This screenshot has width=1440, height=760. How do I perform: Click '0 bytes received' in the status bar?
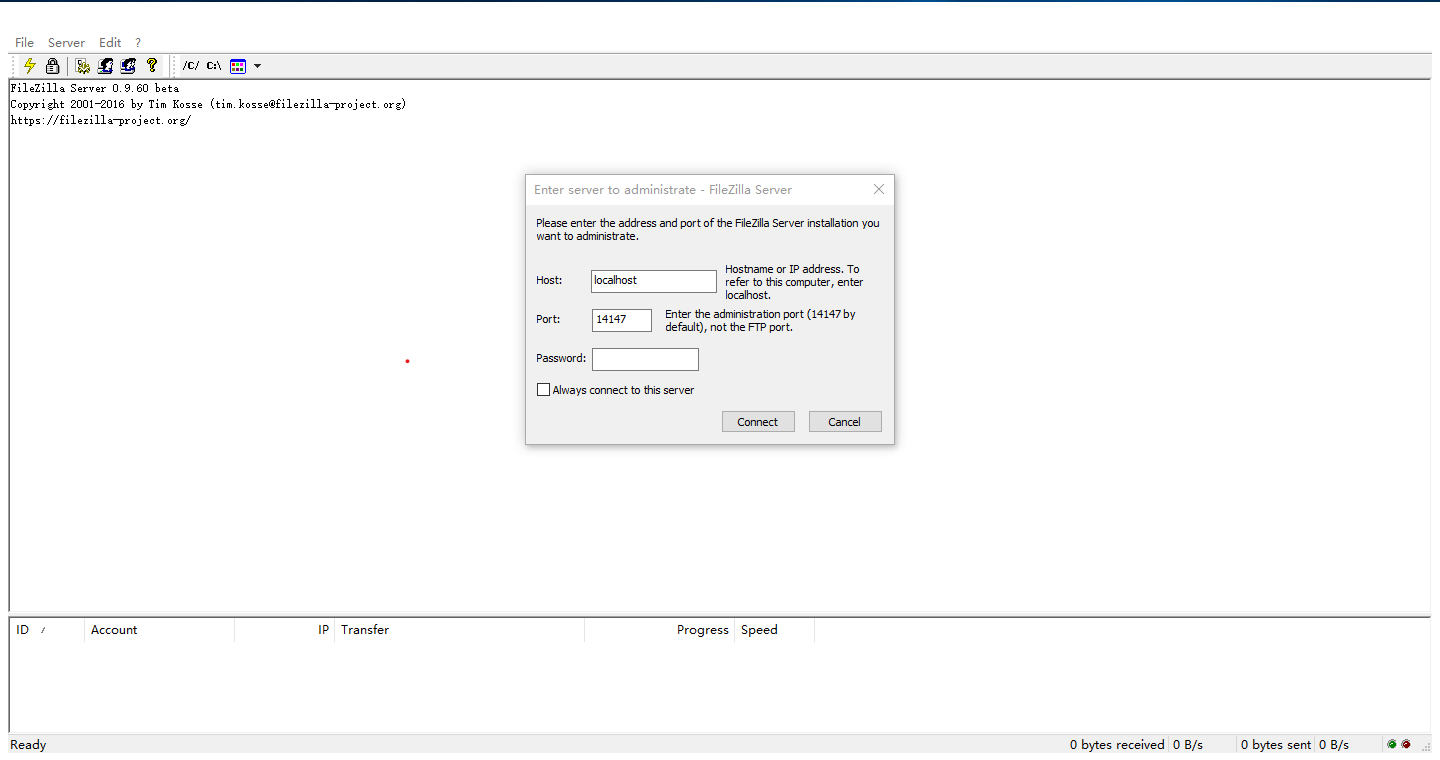1117,745
